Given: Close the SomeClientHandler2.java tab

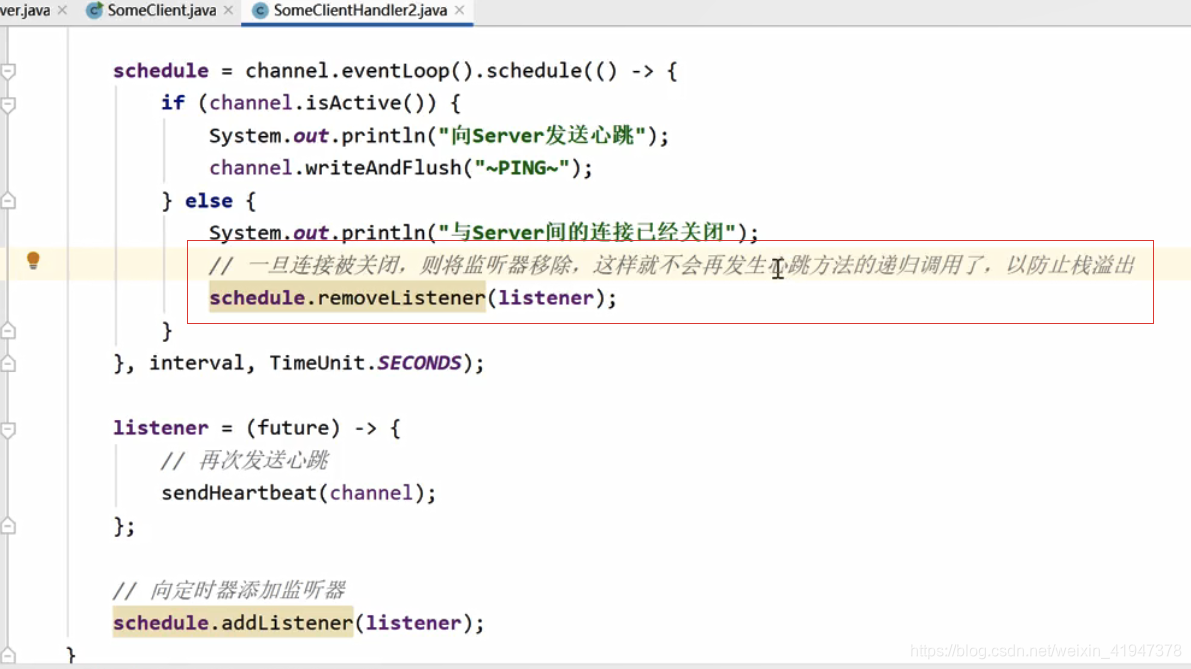Looking at the screenshot, I should pos(460,11).
